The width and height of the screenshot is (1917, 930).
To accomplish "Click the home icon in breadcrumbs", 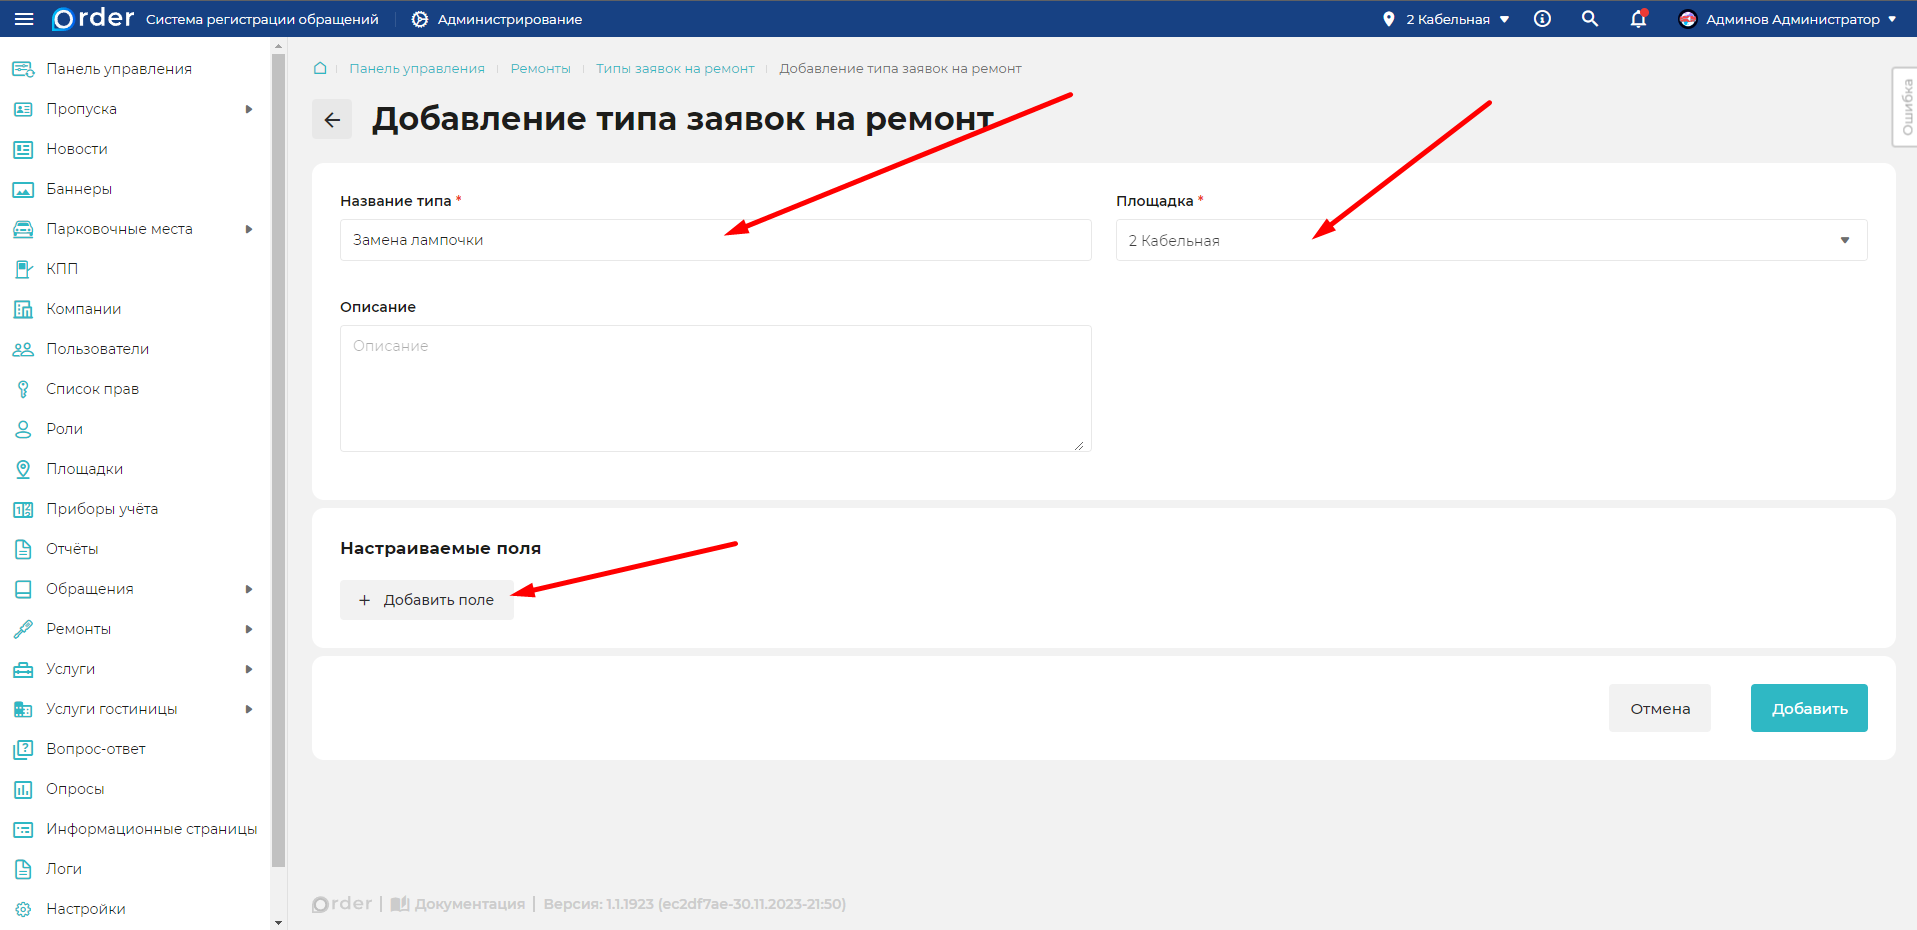I will (320, 68).
